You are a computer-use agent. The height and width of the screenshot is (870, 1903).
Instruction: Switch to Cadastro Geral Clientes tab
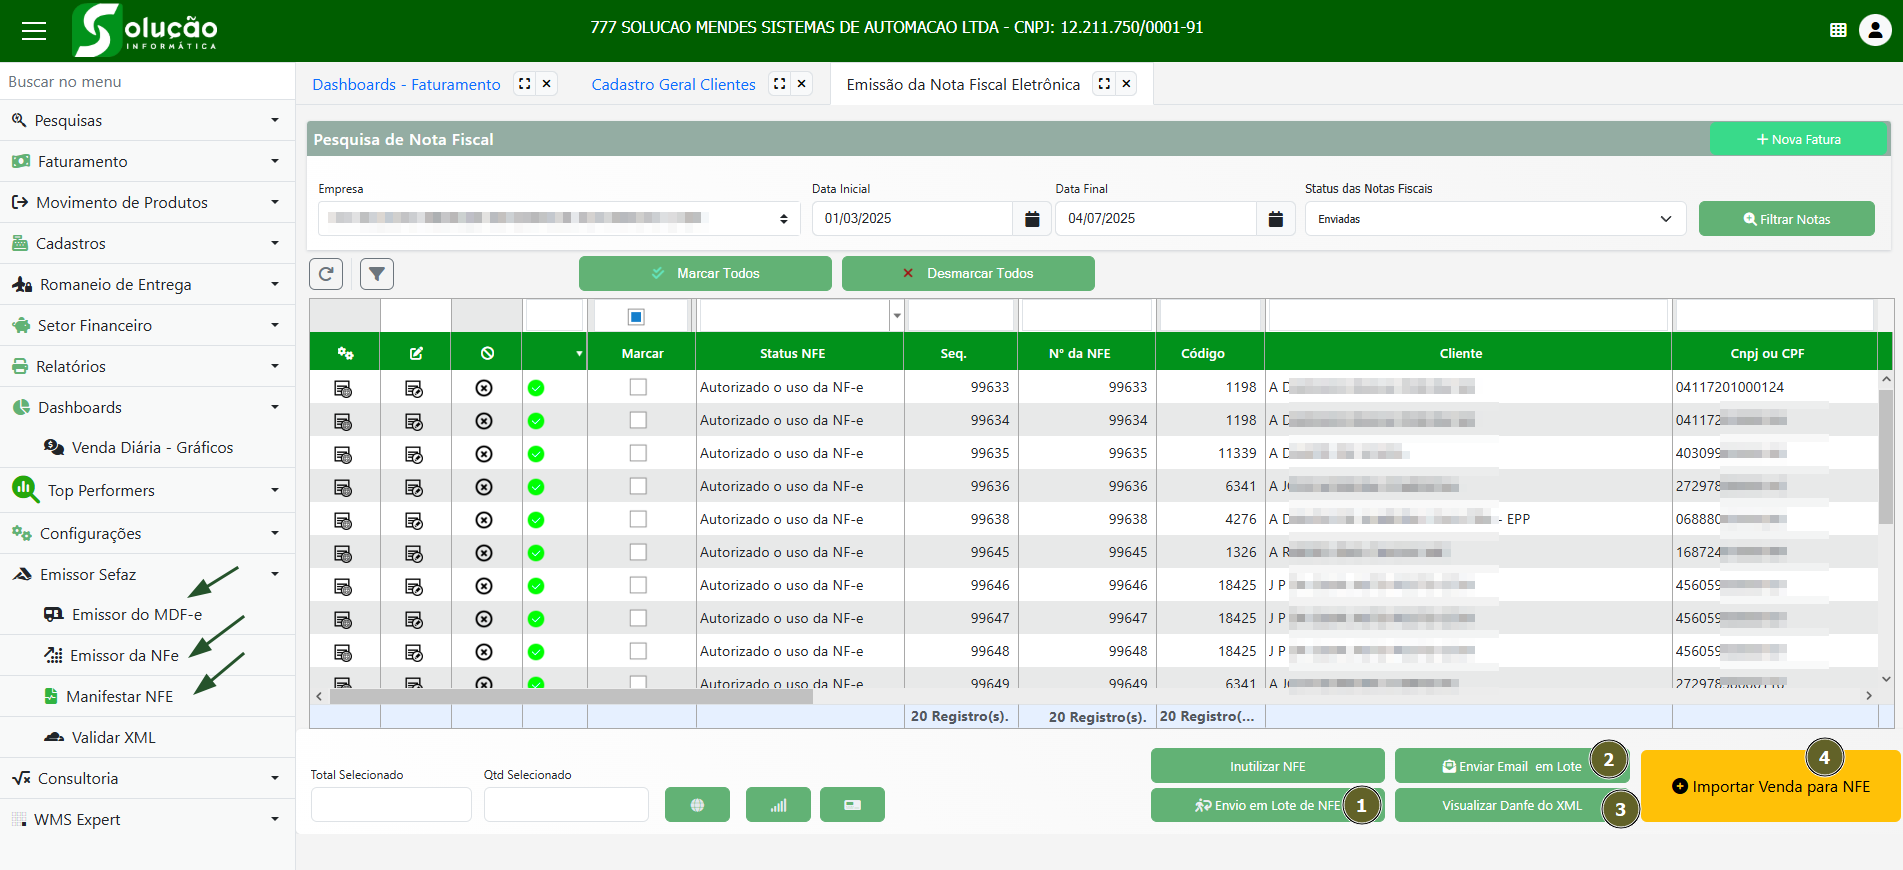click(x=673, y=85)
